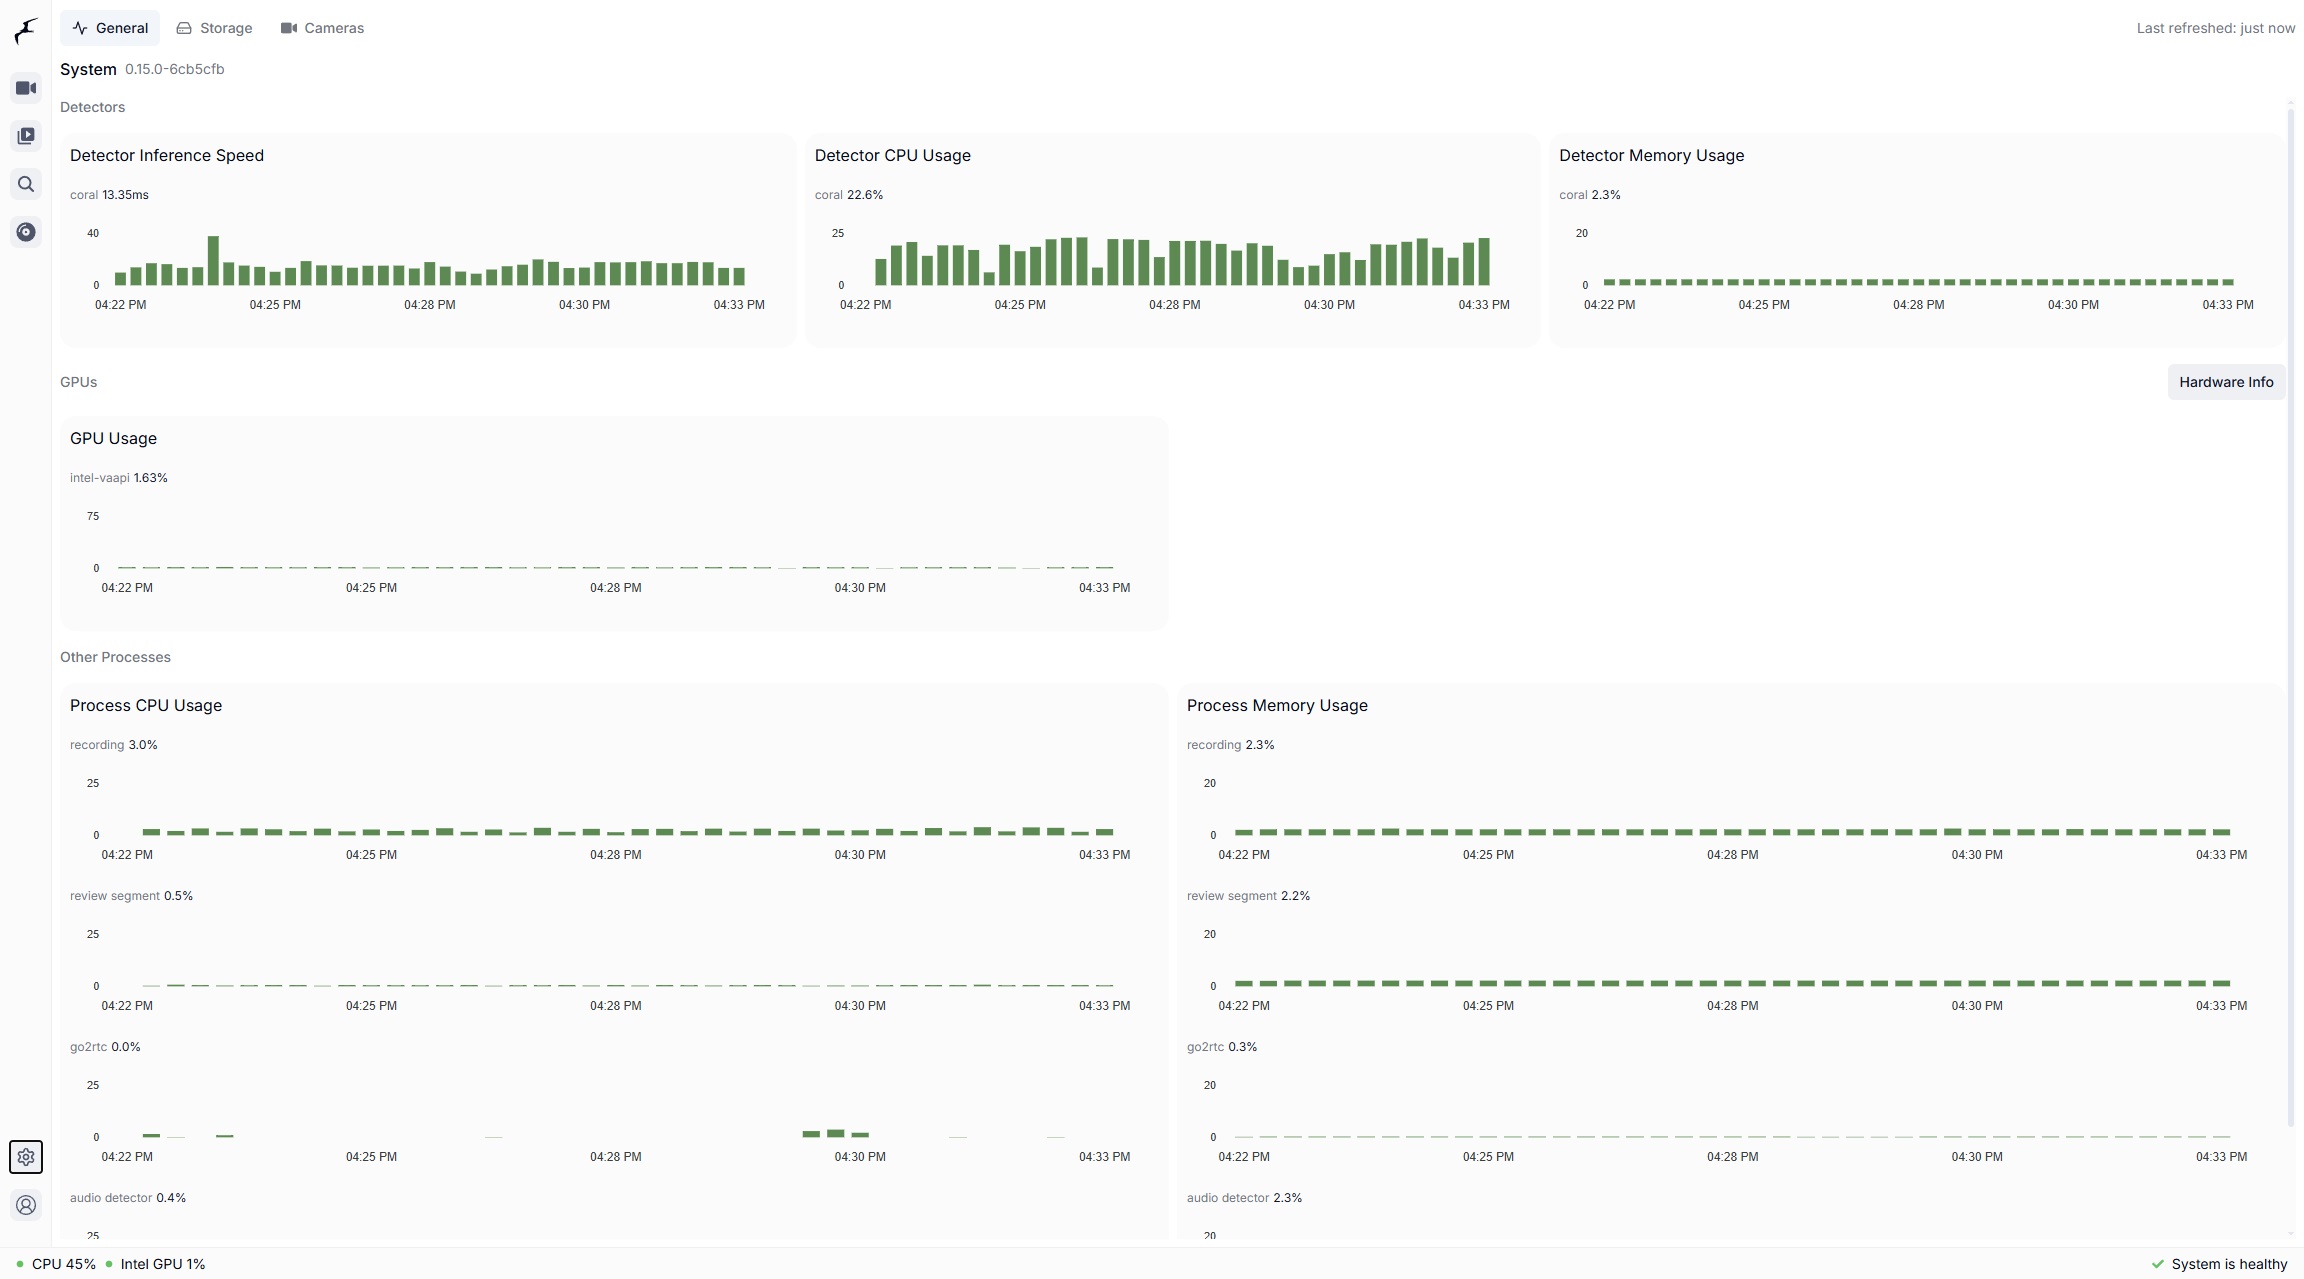Select the General tab
Screen dimensions: 2304x1279
tap(110, 28)
